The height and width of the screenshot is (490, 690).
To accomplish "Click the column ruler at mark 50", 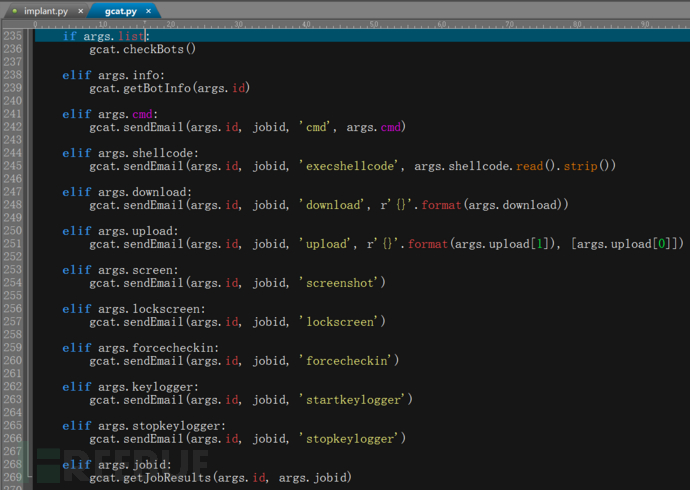I will (x=374, y=24).
